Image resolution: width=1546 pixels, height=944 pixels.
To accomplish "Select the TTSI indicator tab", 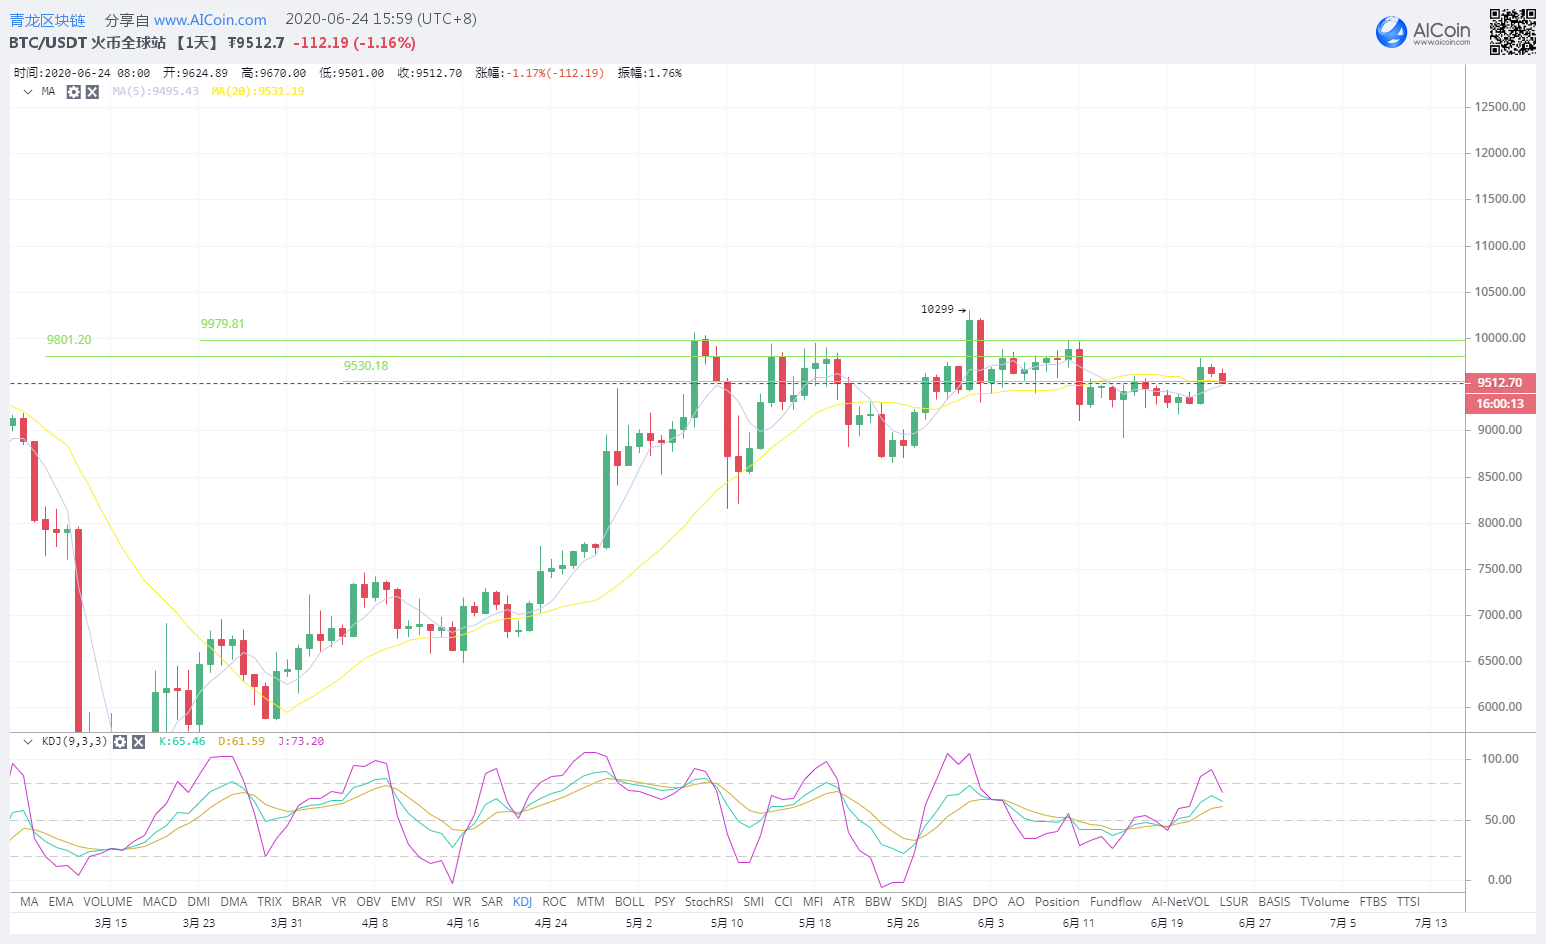I will pos(1408,902).
